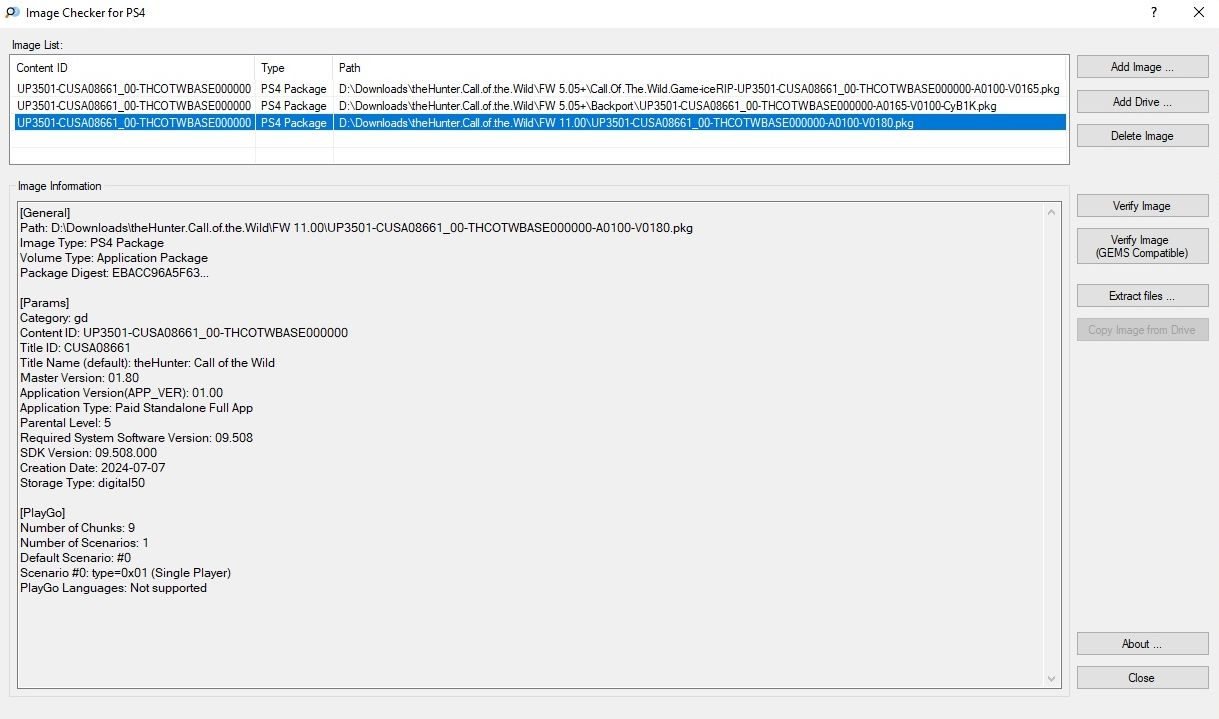This screenshot has height=719, width=1219.
Task: Click the Storage Type: digital50 line
Action: (x=83, y=483)
